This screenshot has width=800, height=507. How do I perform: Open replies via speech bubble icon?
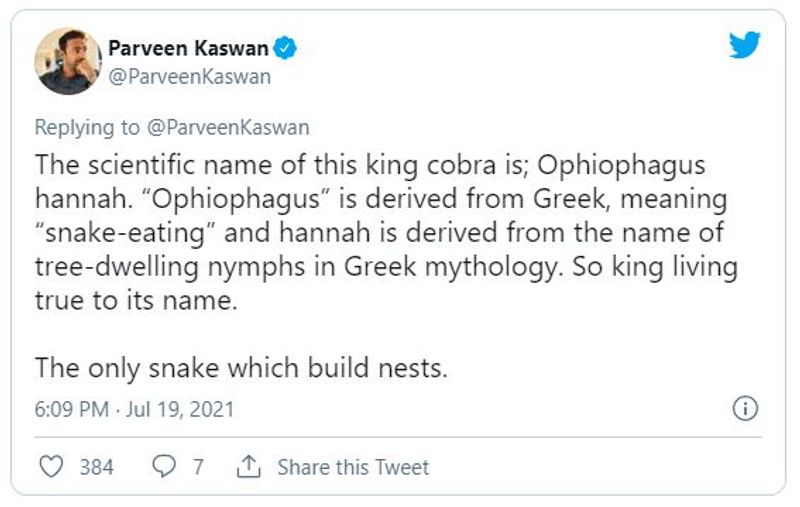(164, 467)
